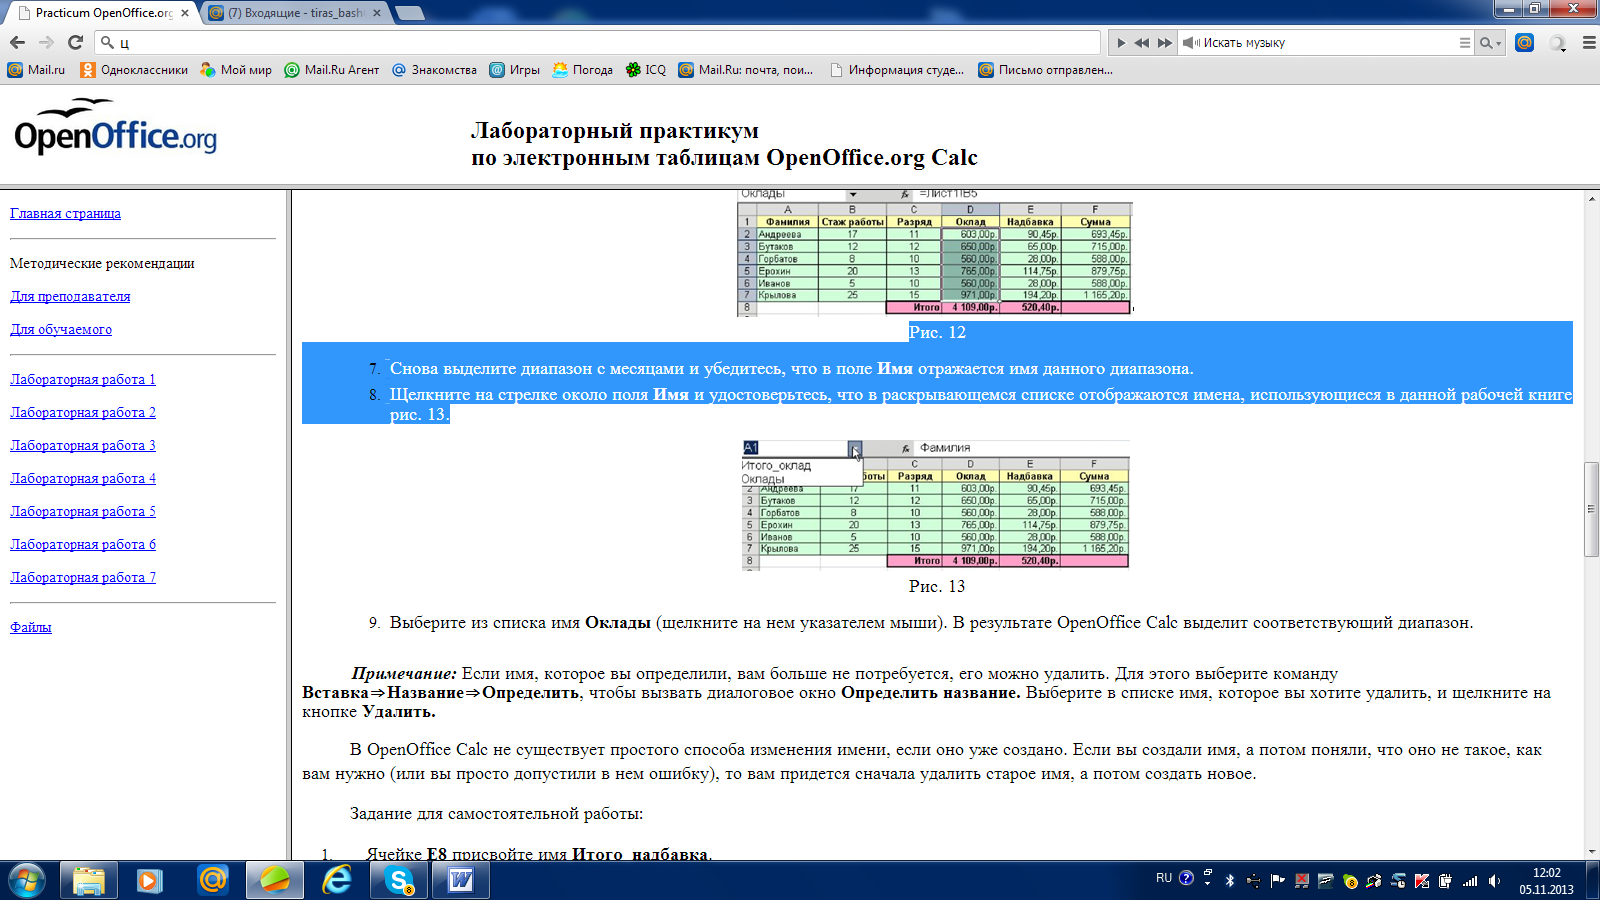
Task: Click the blue help question-mark tray icon
Action: (x=1187, y=879)
